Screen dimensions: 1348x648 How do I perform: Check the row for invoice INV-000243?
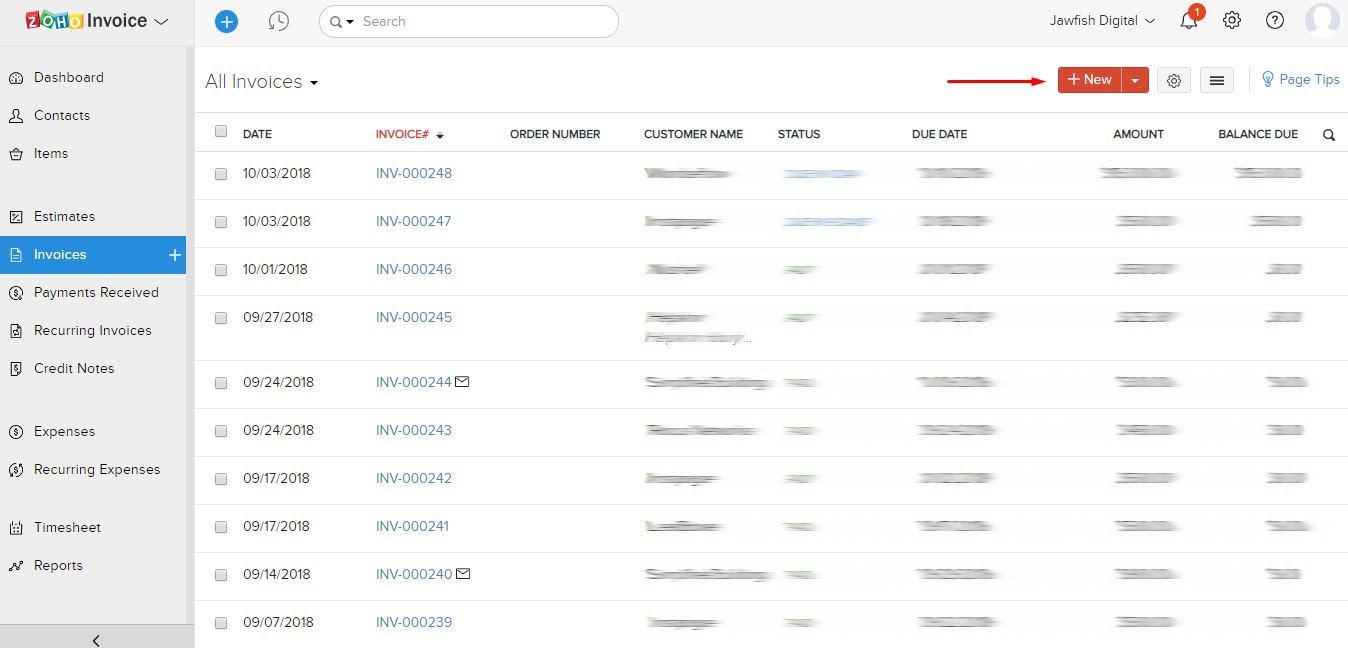click(220, 431)
